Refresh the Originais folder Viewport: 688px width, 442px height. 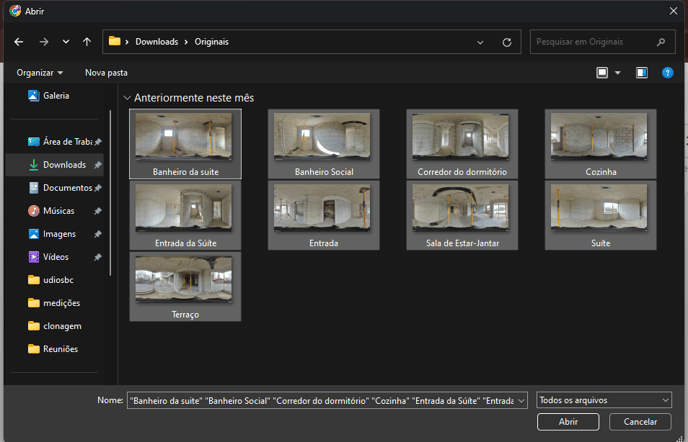click(x=507, y=42)
